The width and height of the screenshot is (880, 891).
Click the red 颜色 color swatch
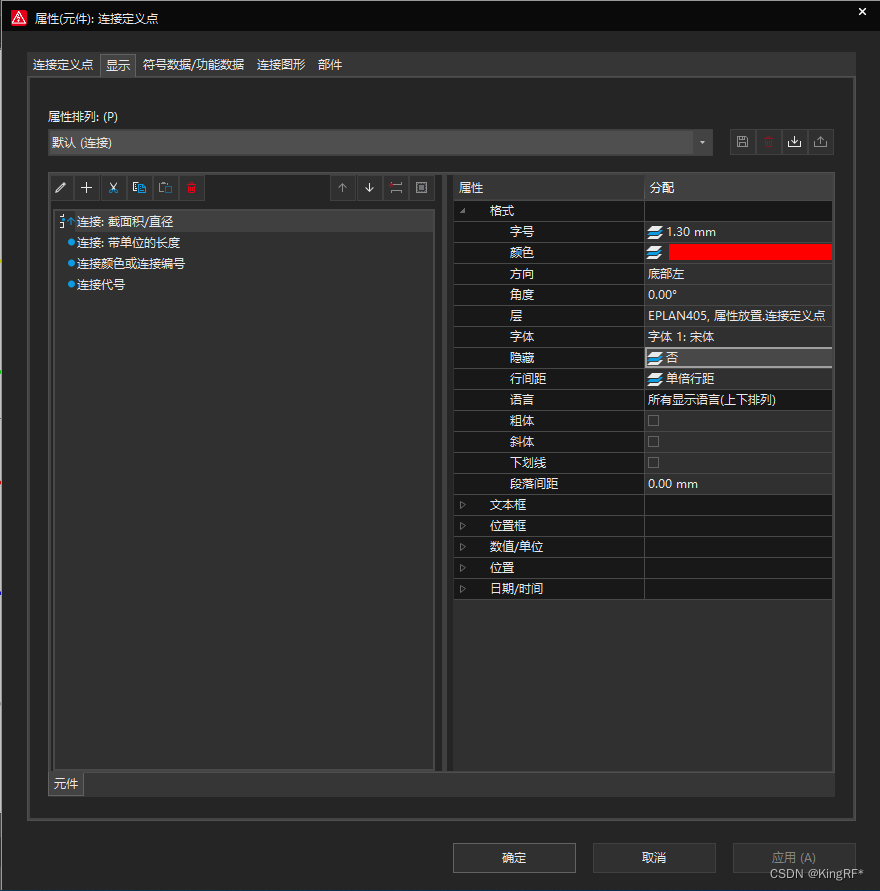(750, 252)
